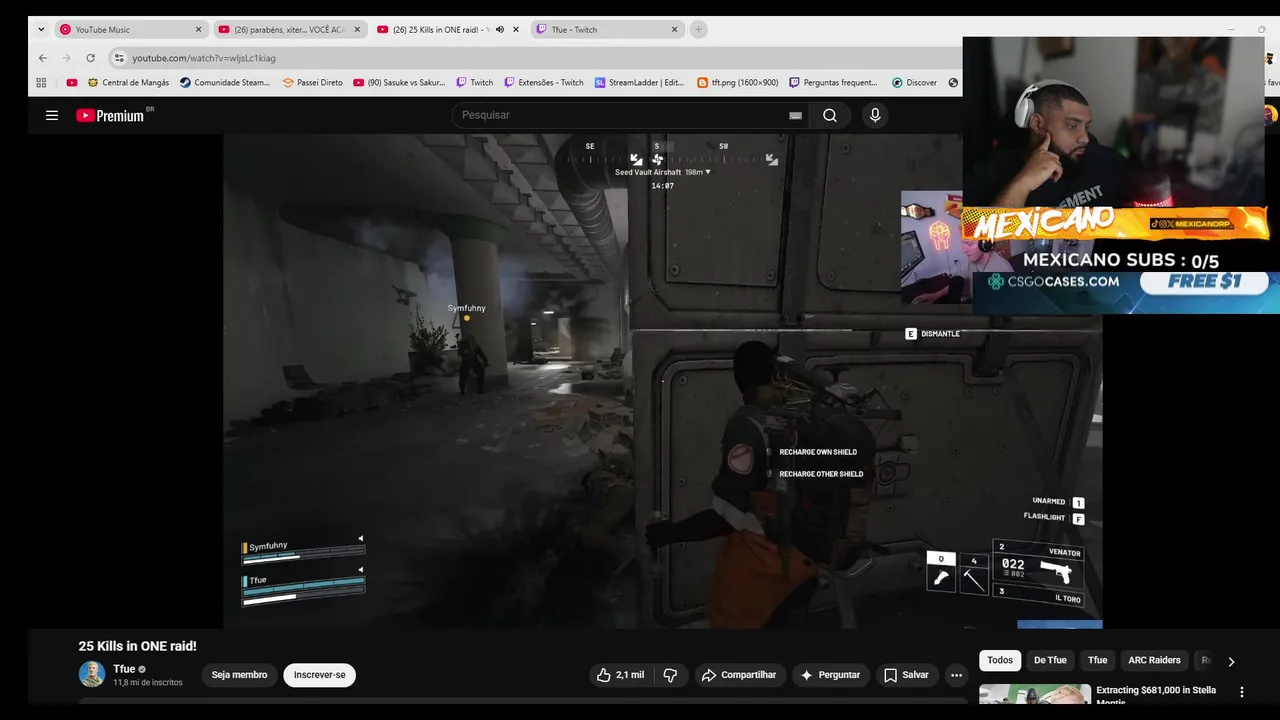Like the video showing 2,1 mil

pyautogui.click(x=620, y=675)
